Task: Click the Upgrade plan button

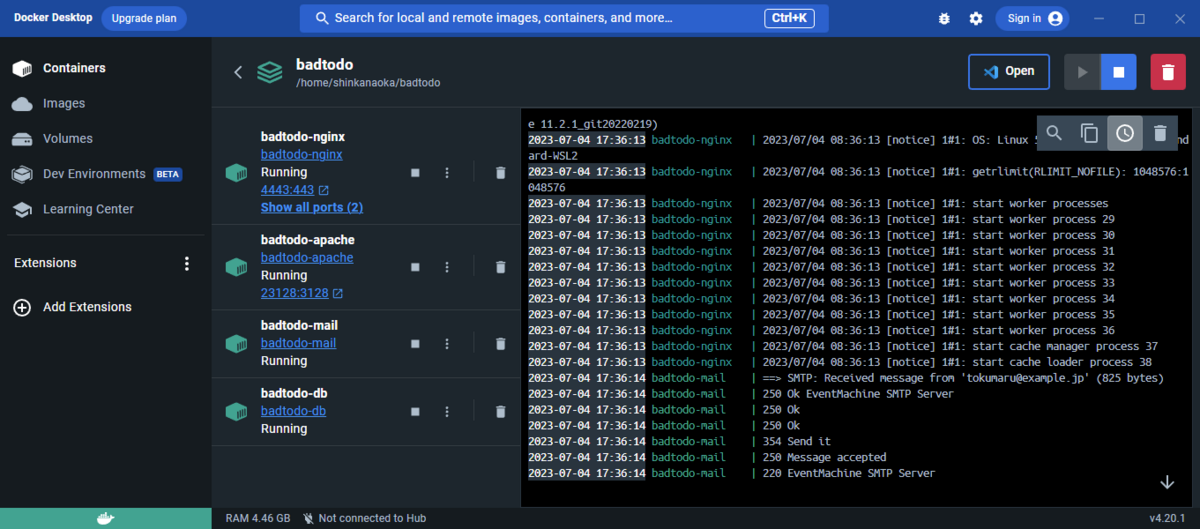Action: [x=144, y=18]
